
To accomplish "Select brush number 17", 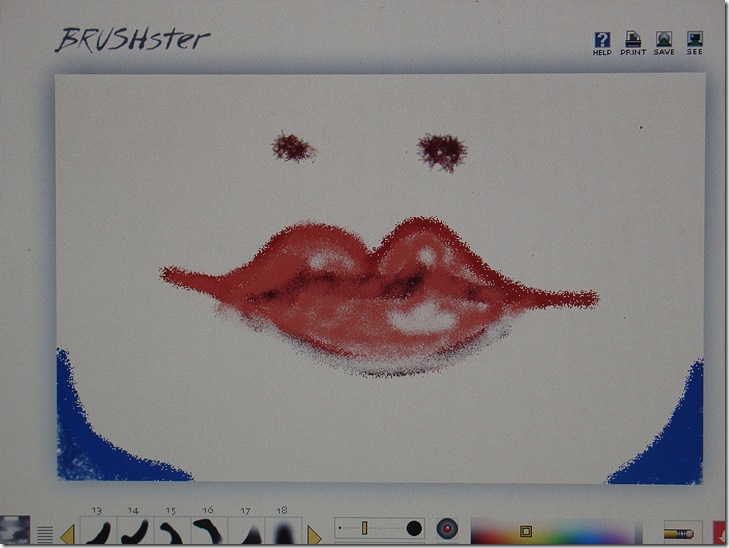I will pyautogui.click(x=246, y=530).
